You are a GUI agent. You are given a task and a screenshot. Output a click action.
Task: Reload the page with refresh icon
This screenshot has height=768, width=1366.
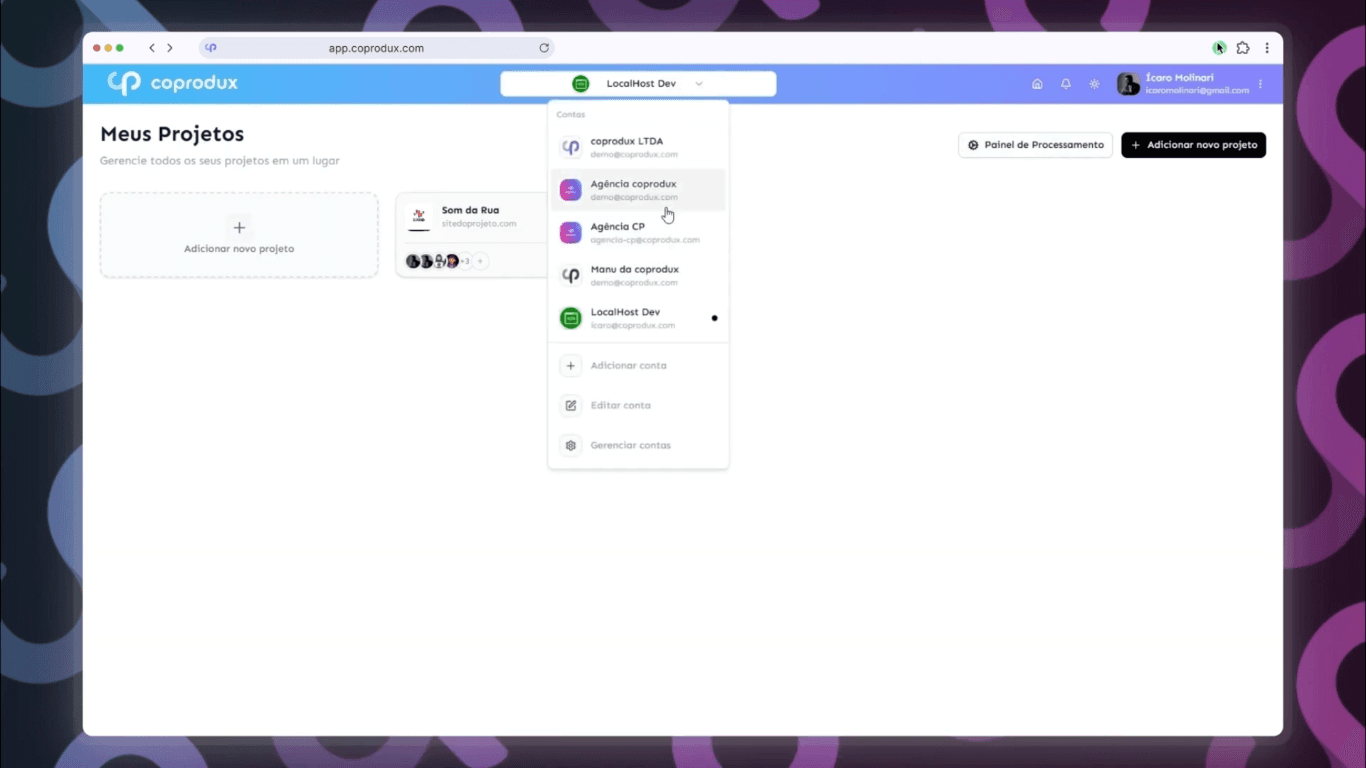click(x=544, y=48)
